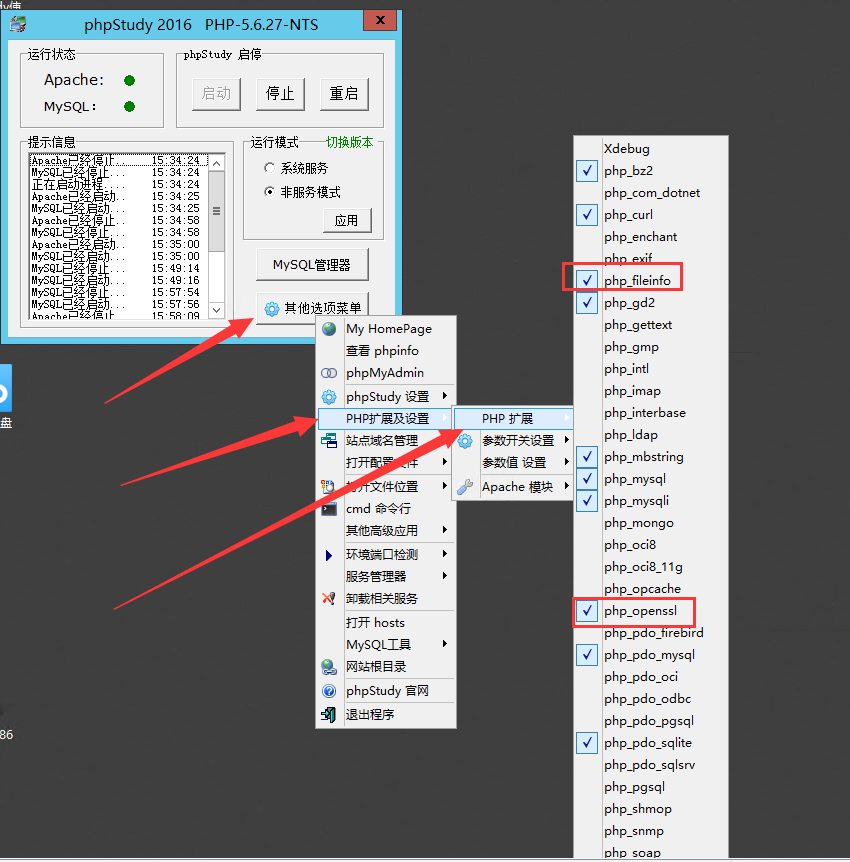Expand the 服务管理器 submenu arrow

pos(445,576)
